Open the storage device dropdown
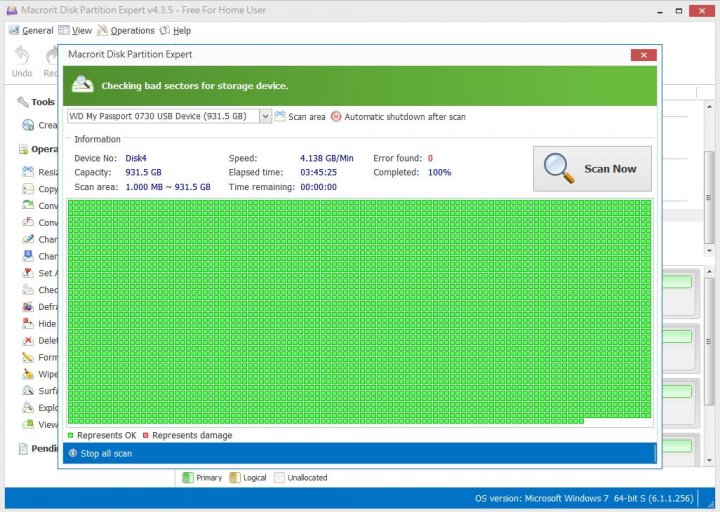 265,117
